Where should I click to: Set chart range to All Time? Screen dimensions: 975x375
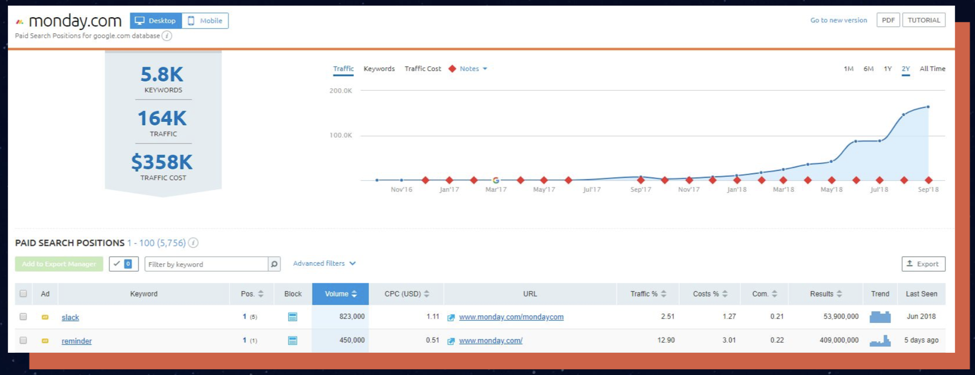click(x=933, y=69)
